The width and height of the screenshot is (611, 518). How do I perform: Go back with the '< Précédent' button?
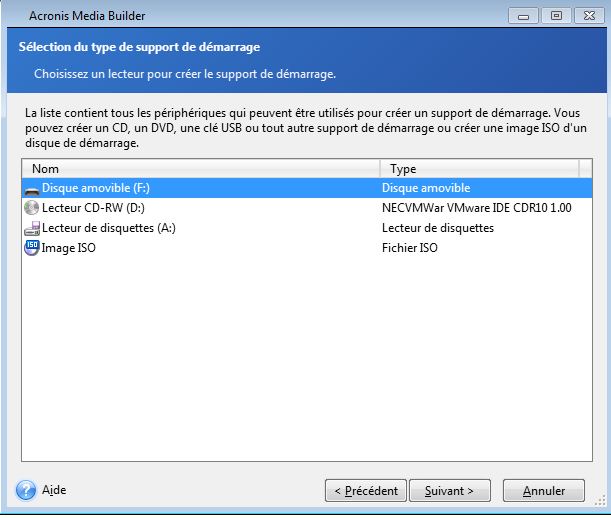(x=366, y=491)
